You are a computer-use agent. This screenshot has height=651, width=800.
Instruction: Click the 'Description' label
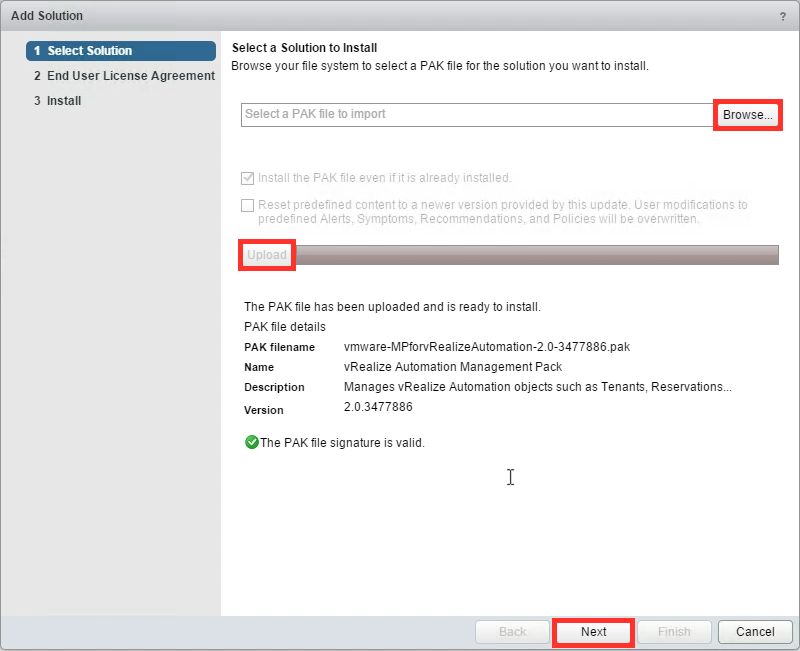coord(274,387)
